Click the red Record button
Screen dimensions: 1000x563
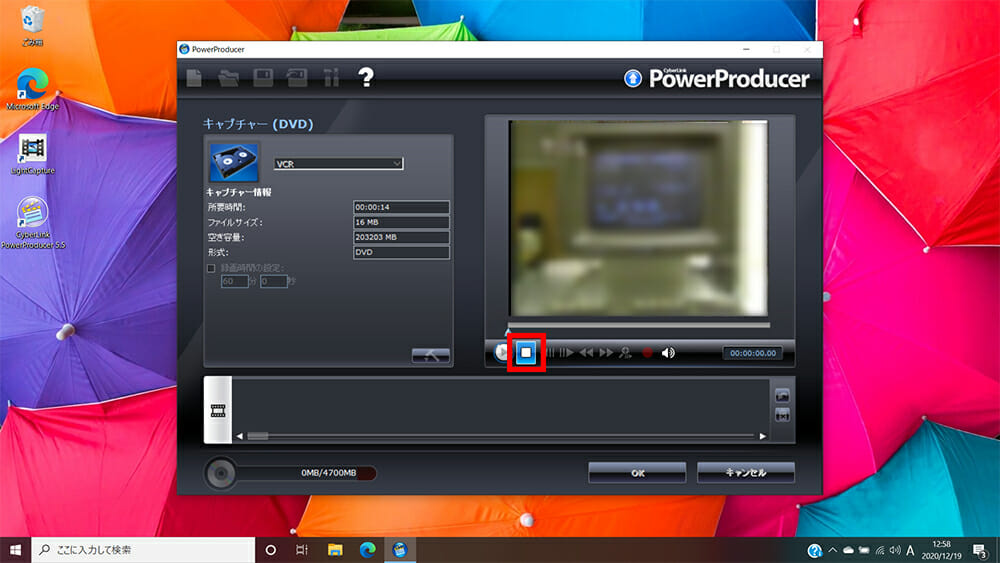tap(647, 353)
